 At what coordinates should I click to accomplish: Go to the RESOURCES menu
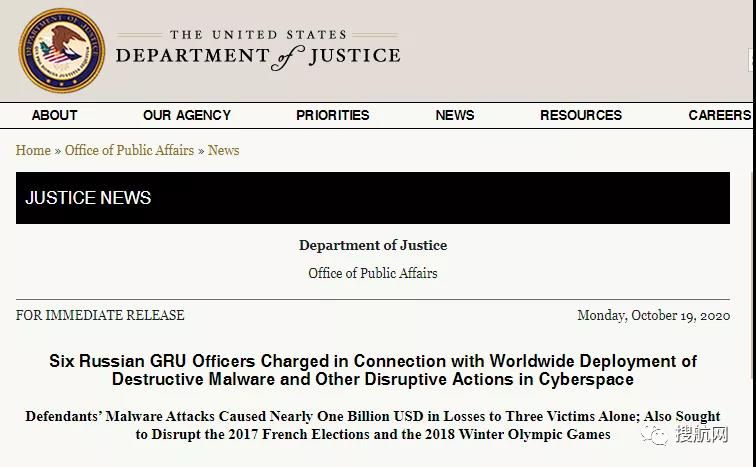pos(581,115)
